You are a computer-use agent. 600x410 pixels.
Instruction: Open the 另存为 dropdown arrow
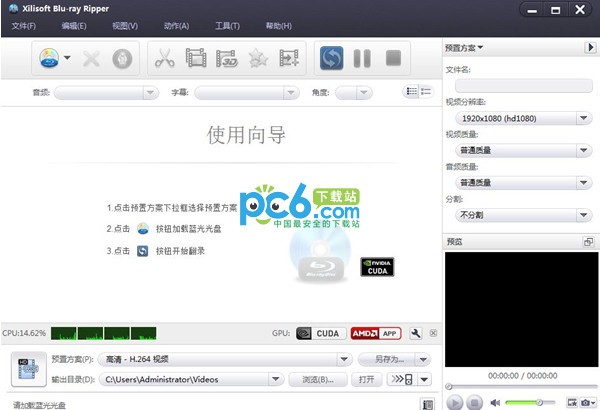pos(424,359)
